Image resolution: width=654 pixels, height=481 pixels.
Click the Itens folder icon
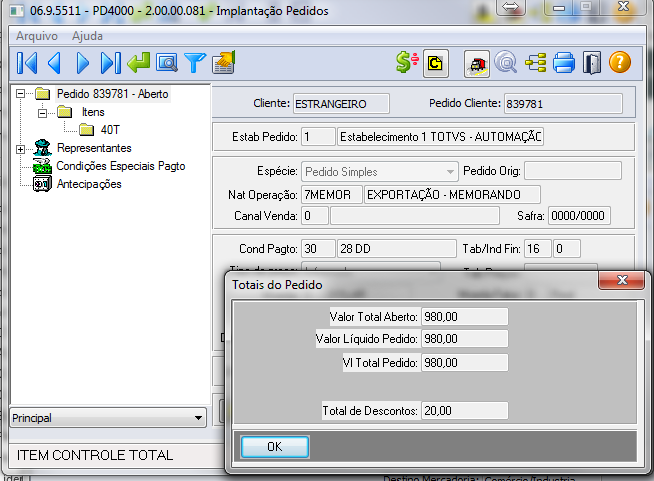65,112
